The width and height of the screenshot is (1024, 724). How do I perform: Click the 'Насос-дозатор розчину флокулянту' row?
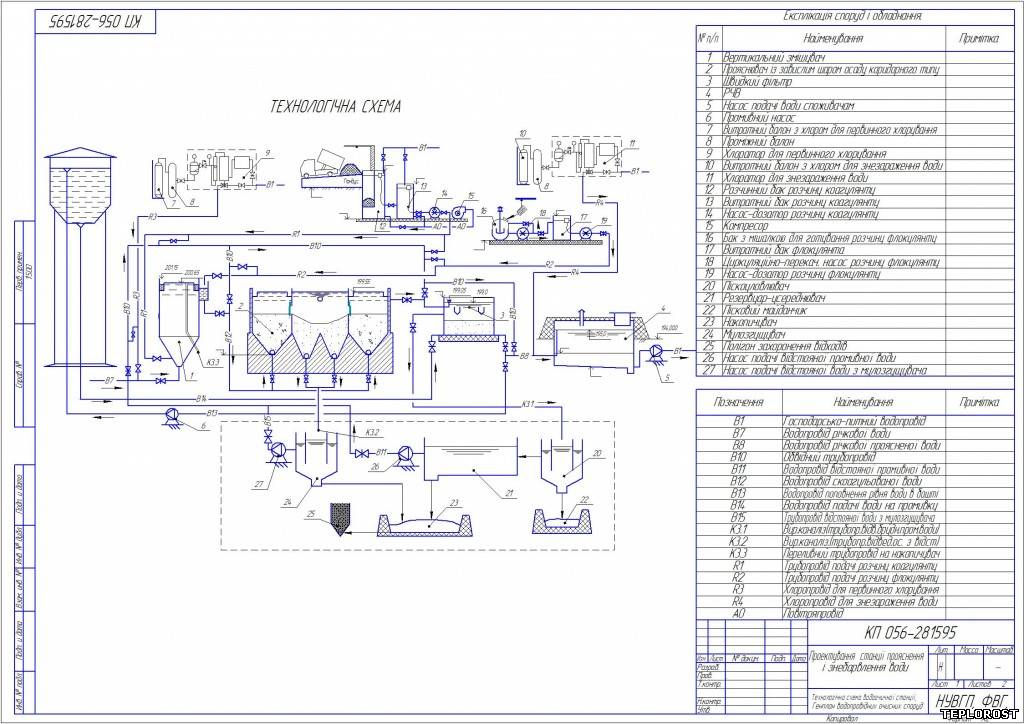pyautogui.click(x=857, y=274)
